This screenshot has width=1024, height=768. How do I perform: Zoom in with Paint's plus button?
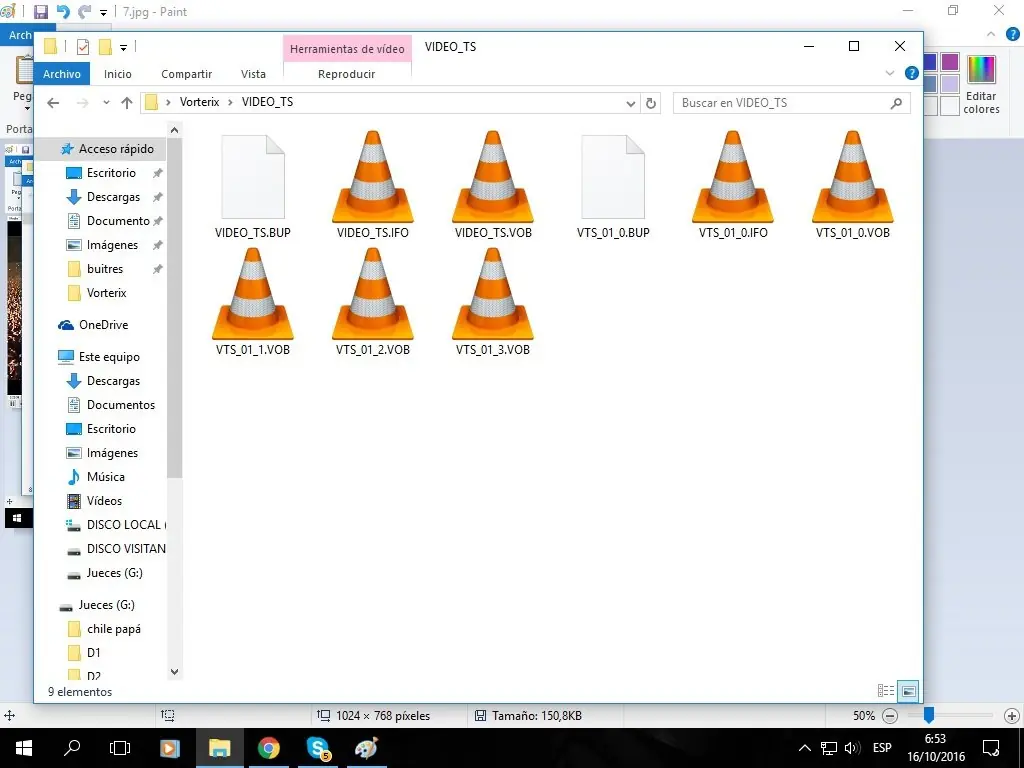(x=1012, y=716)
